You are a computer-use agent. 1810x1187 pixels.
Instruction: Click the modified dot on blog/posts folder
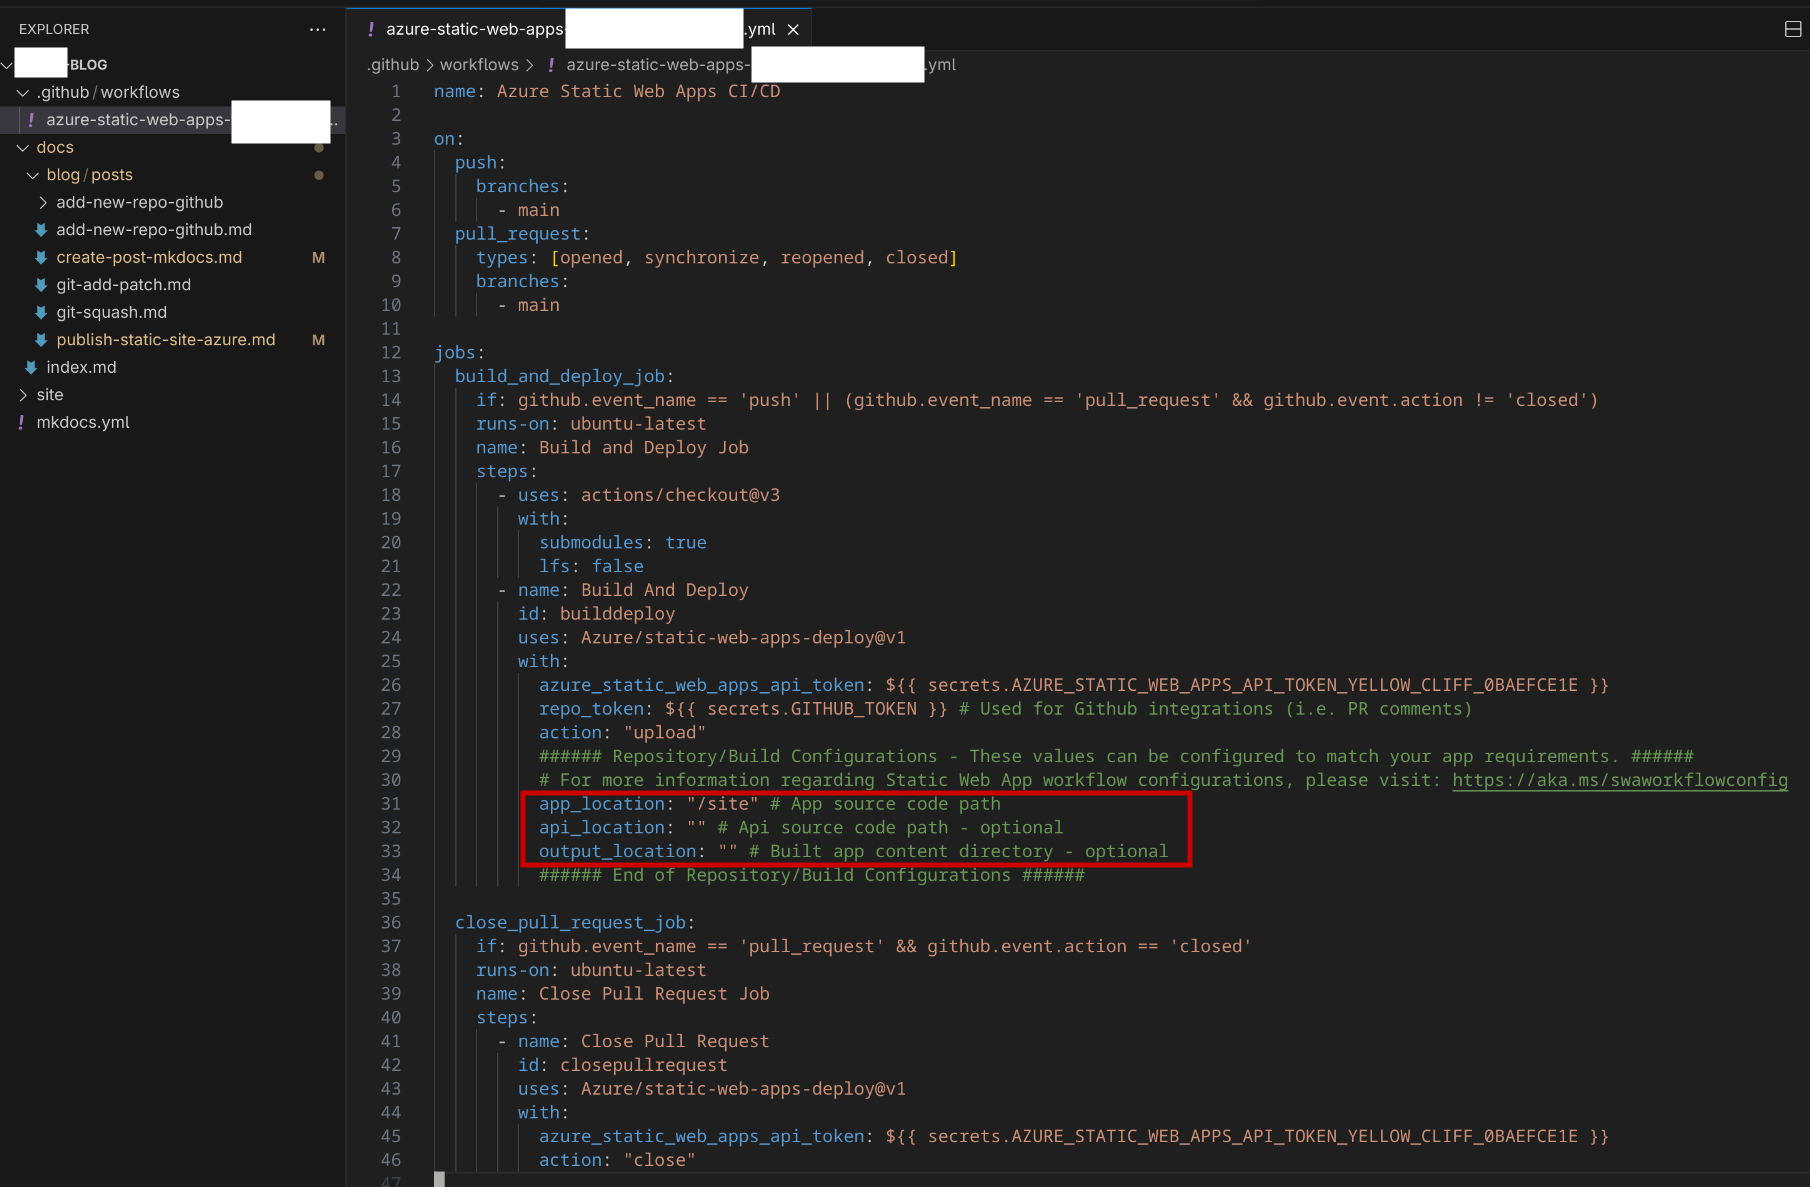tap(318, 174)
